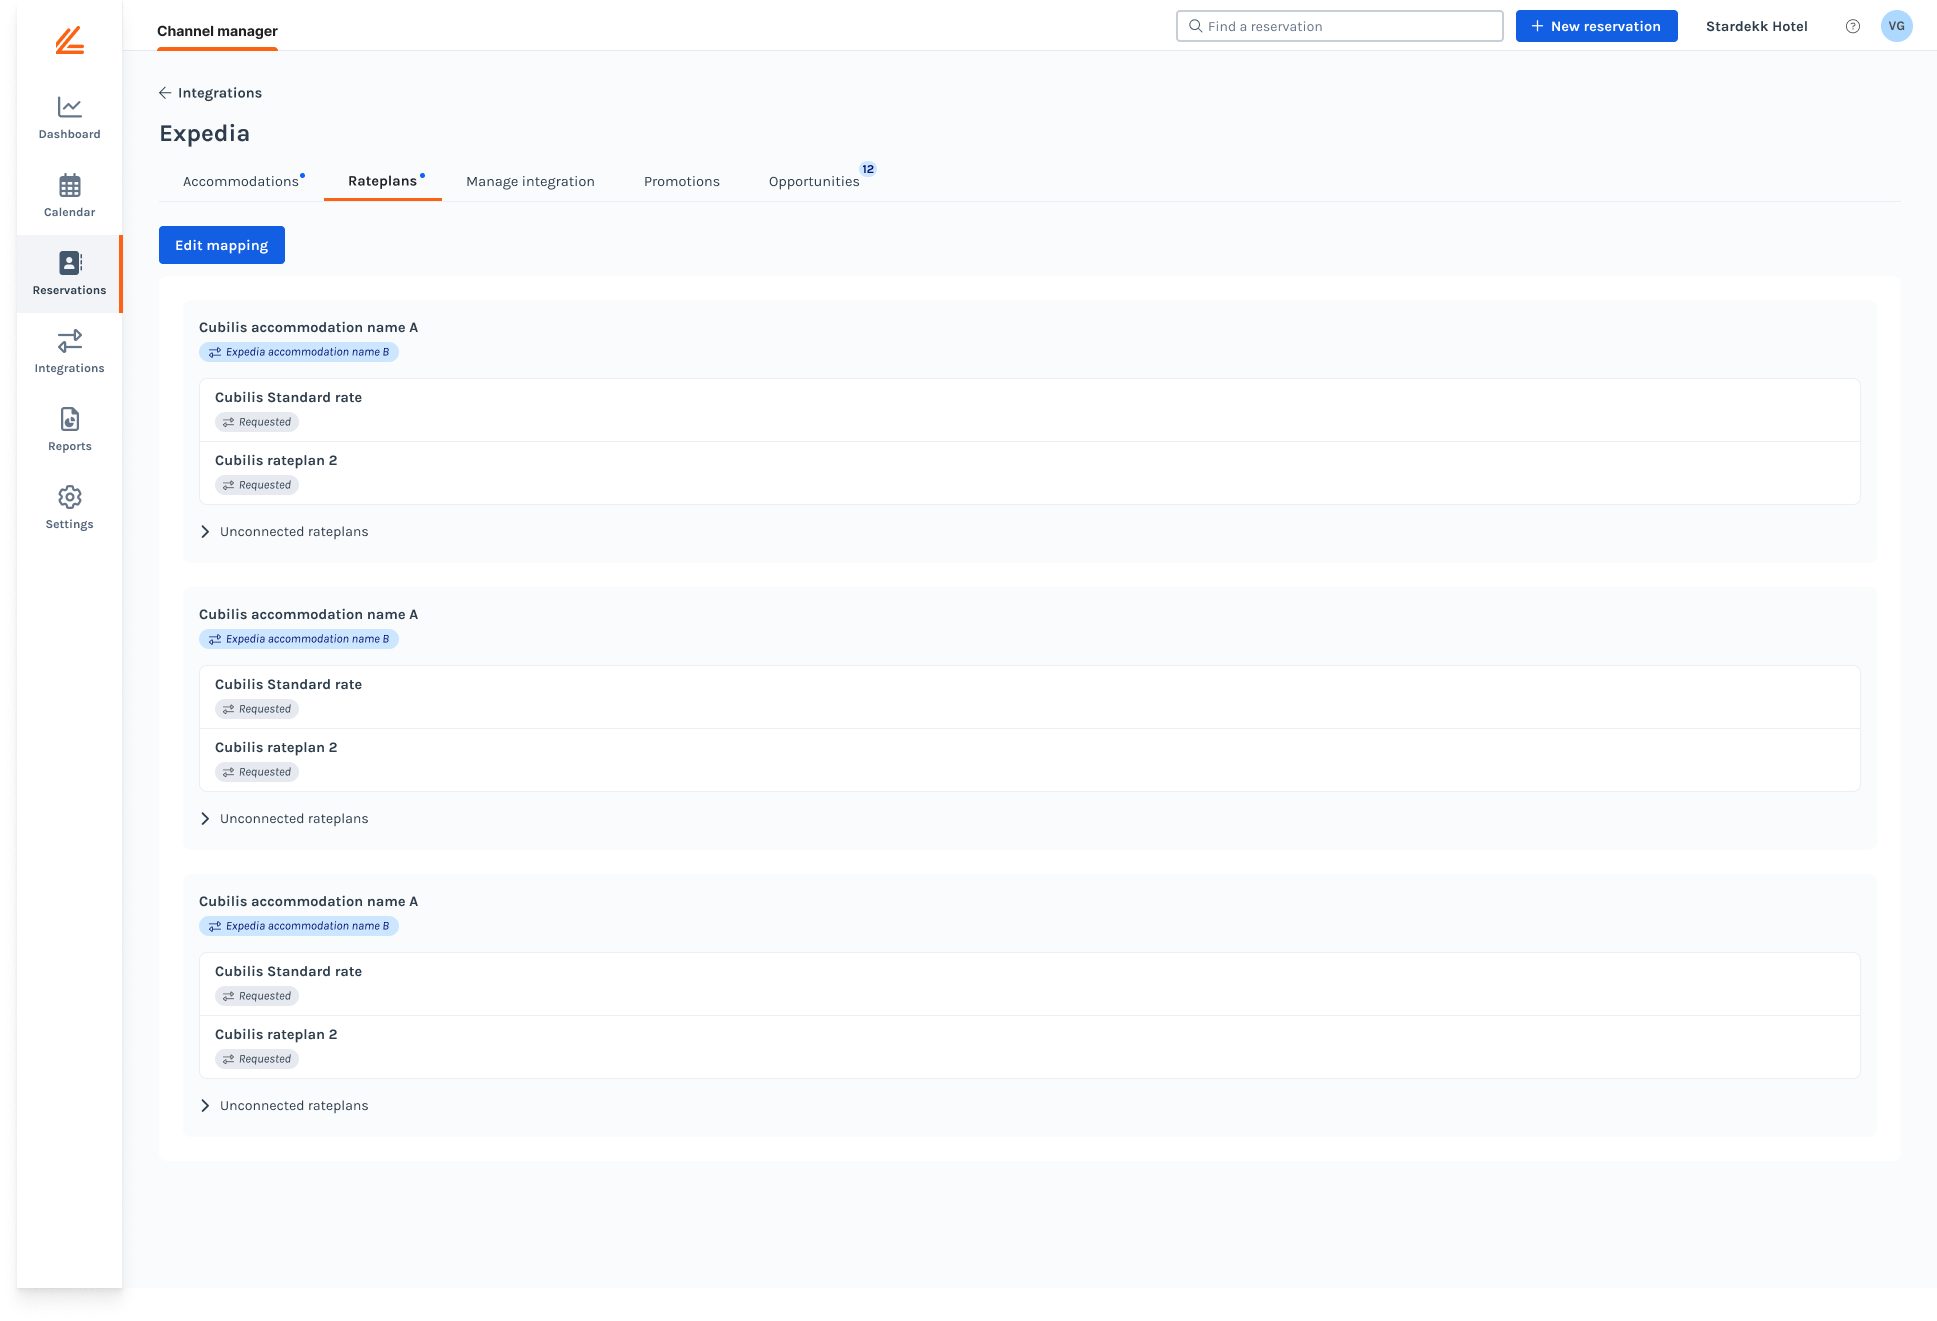Image resolution: width=1937 pixels, height=1321 pixels.
Task: Switch to the Manage integration tab
Action: (530, 182)
